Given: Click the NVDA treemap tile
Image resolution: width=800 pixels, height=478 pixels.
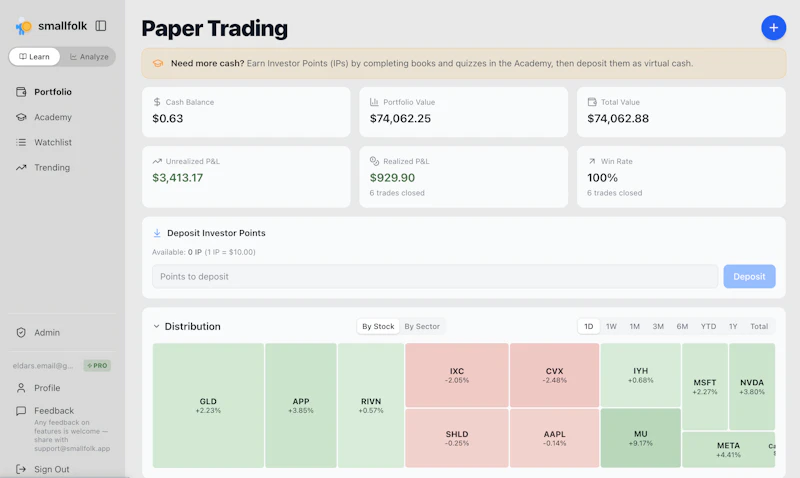Looking at the screenshot, I should coord(752,387).
